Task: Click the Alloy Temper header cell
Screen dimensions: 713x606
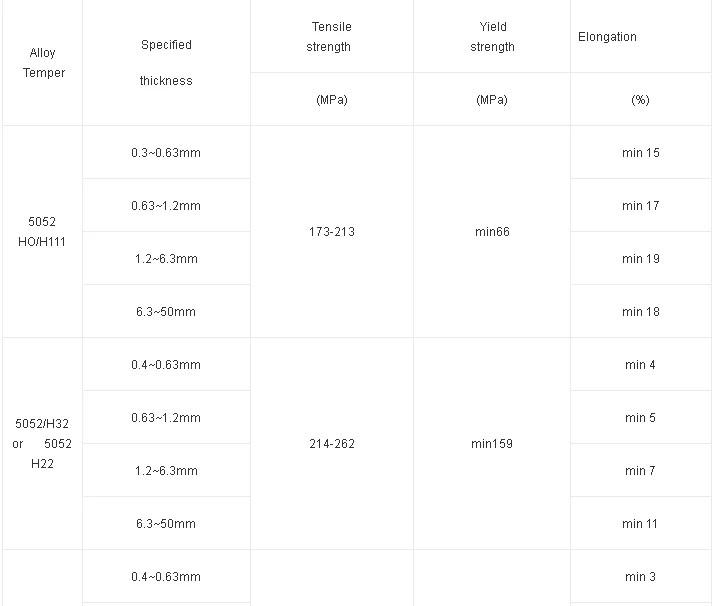Action: (41, 63)
